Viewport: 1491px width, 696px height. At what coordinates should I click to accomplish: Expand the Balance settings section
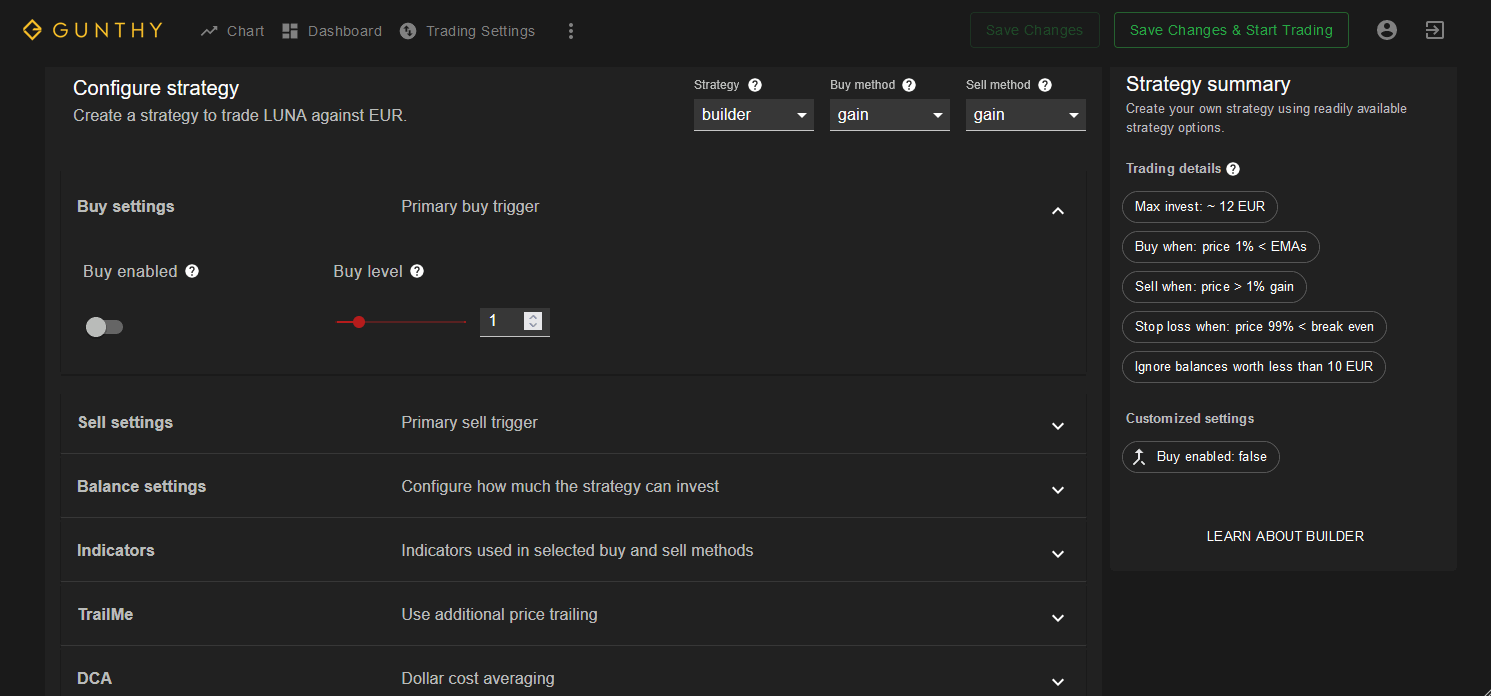point(574,486)
